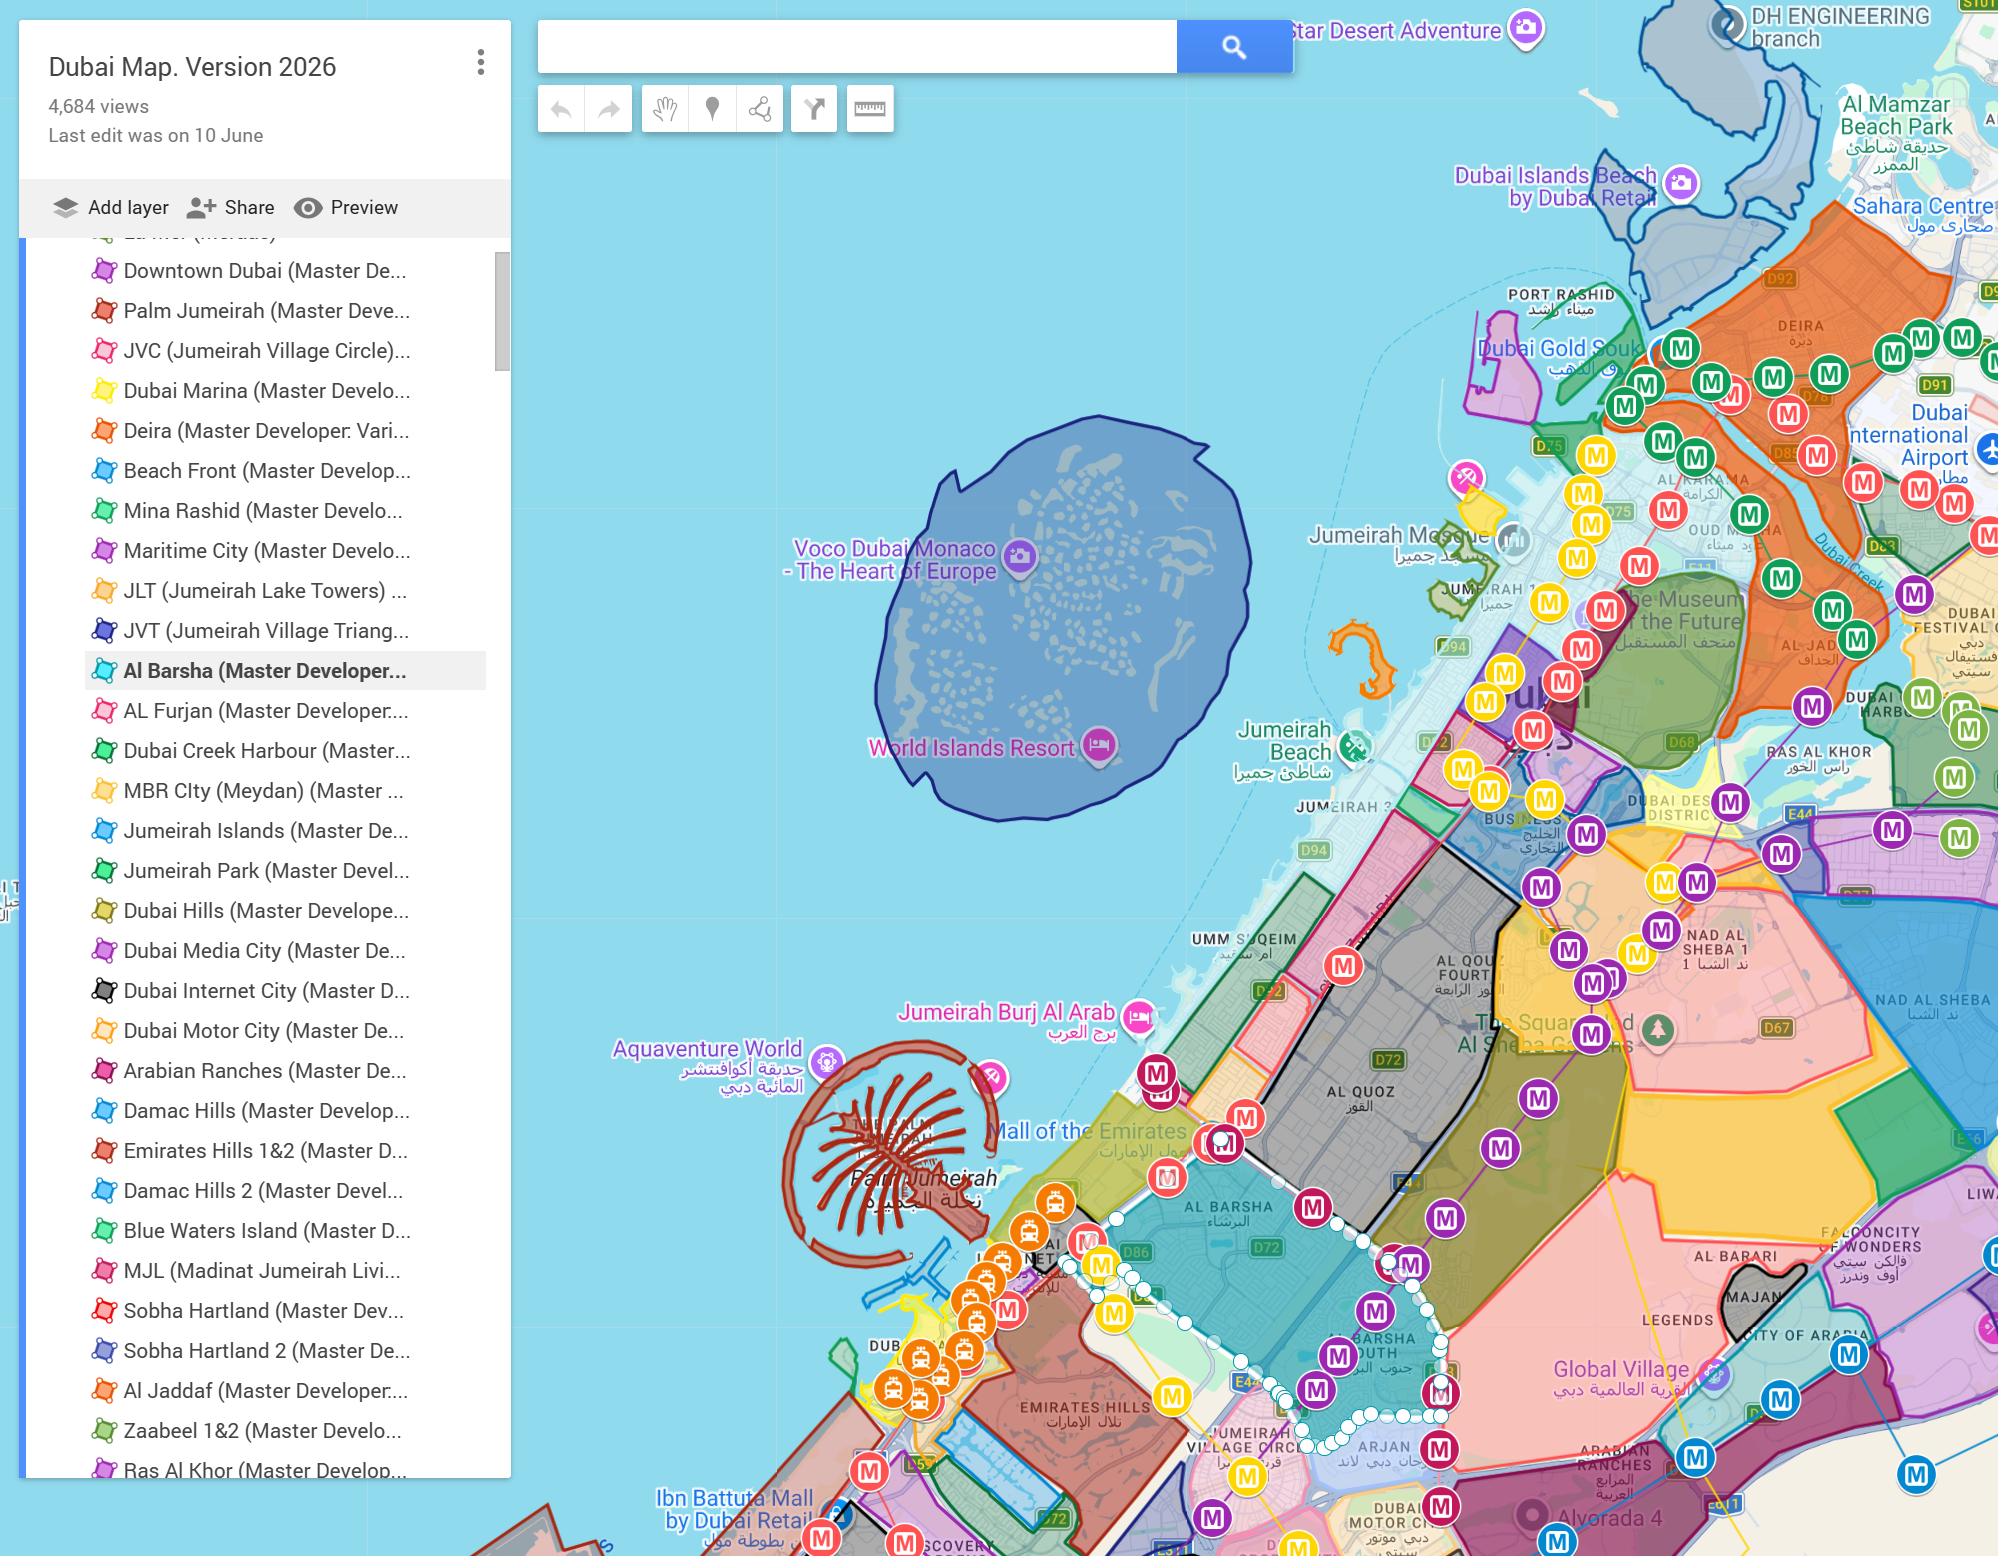Select Dubai Marina layer item
This screenshot has width=1998, height=1556.
[286, 391]
